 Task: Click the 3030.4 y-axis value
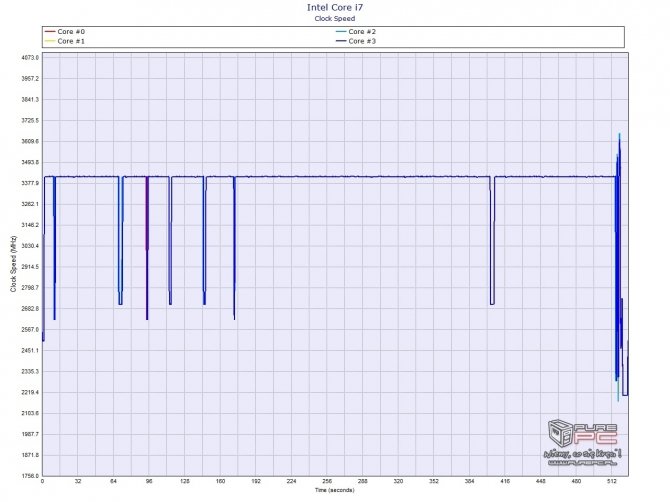coord(30,246)
